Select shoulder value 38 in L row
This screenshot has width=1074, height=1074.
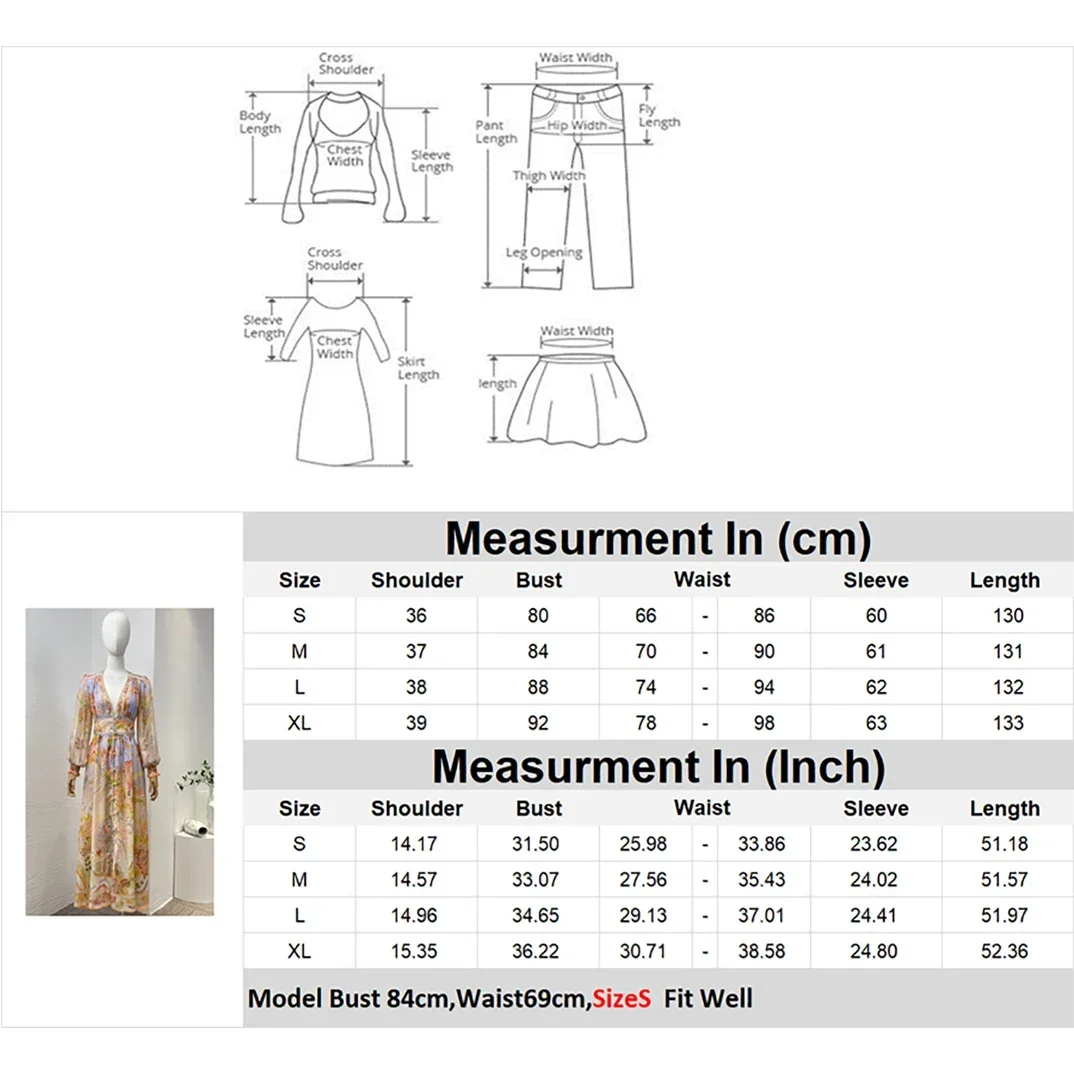416,686
